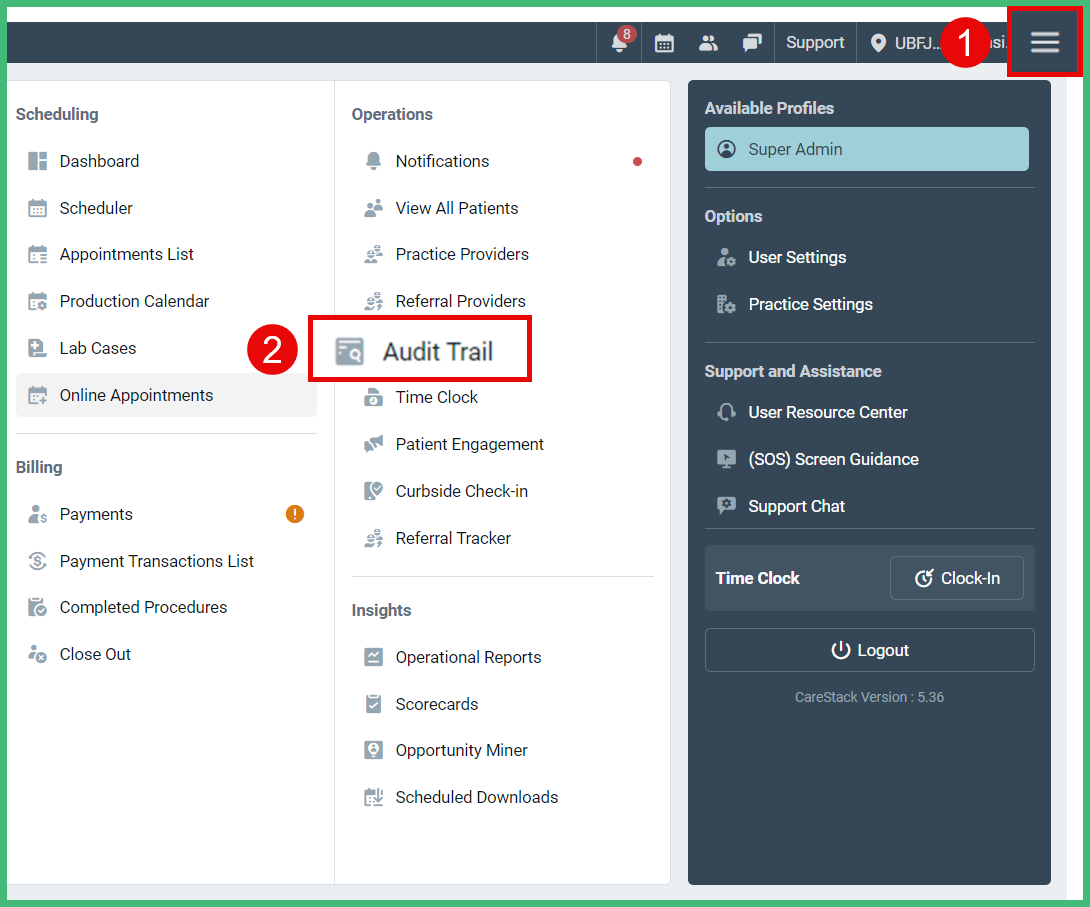This screenshot has height=907, width=1090.
Task: Open the notifications bell icon
Action: pyautogui.click(x=618, y=44)
